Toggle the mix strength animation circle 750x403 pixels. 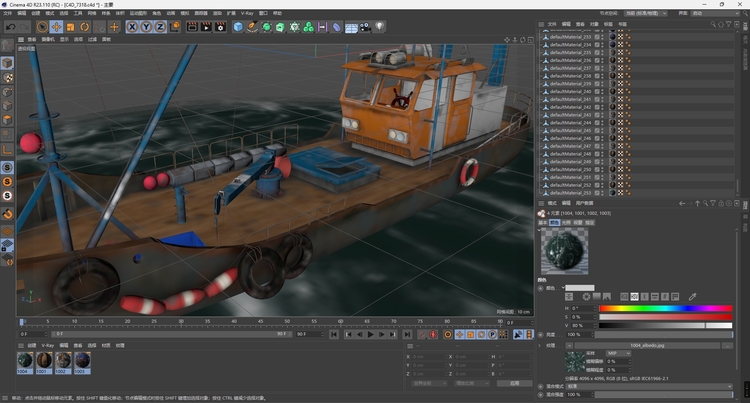(x=542, y=394)
